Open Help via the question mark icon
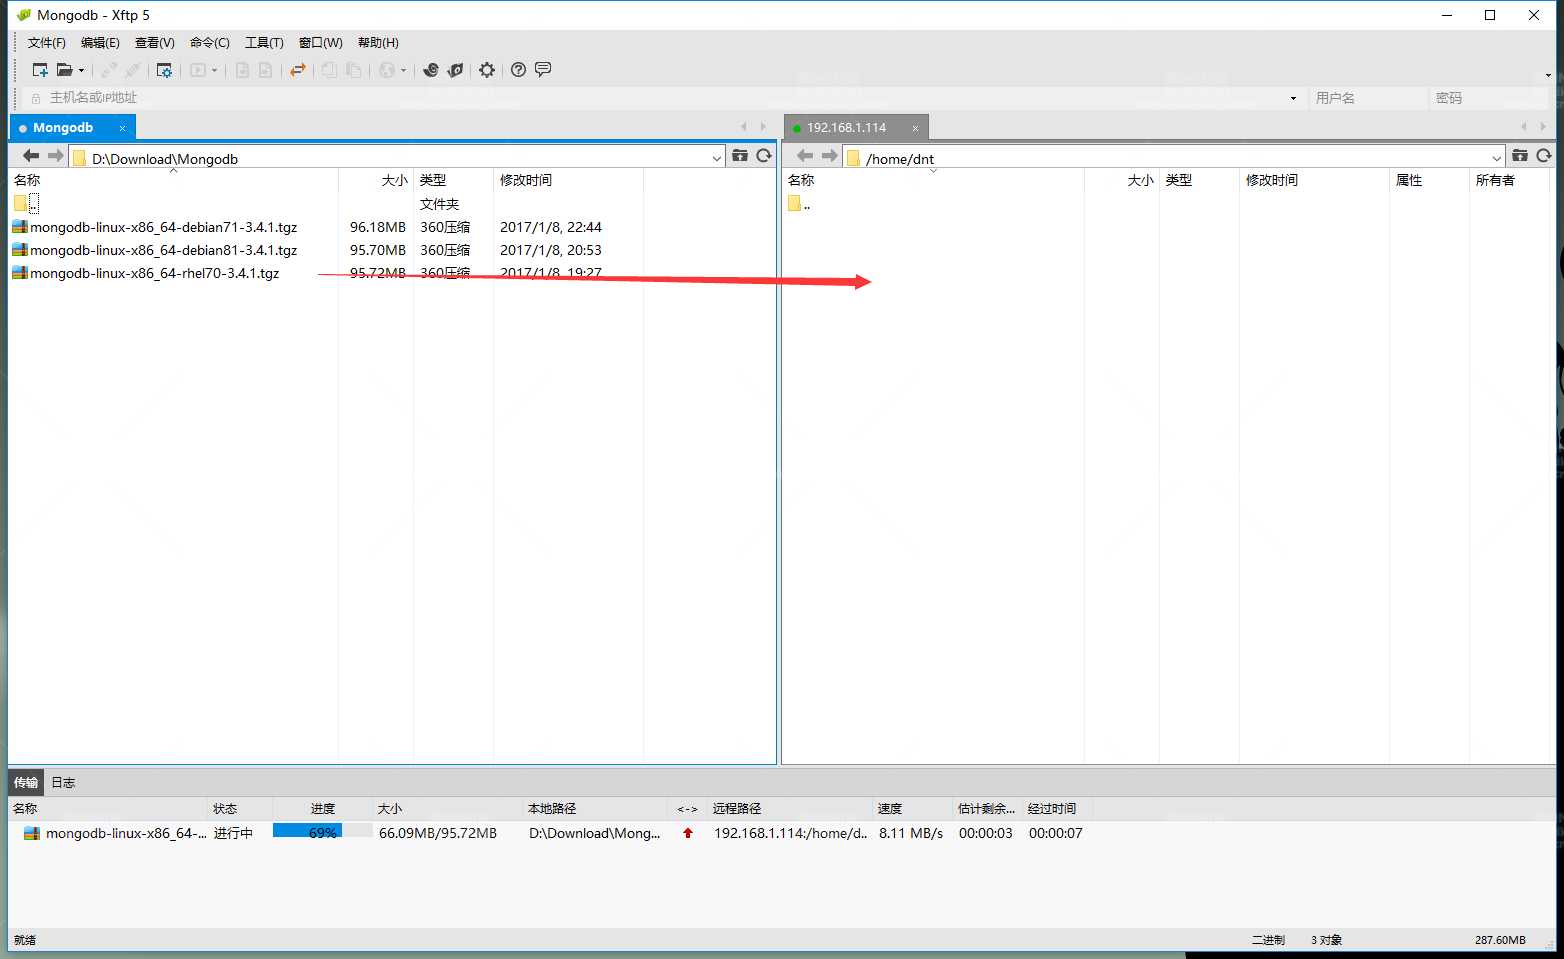The height and width of the screenshot is (959, 1564). (x=518, y=70)
